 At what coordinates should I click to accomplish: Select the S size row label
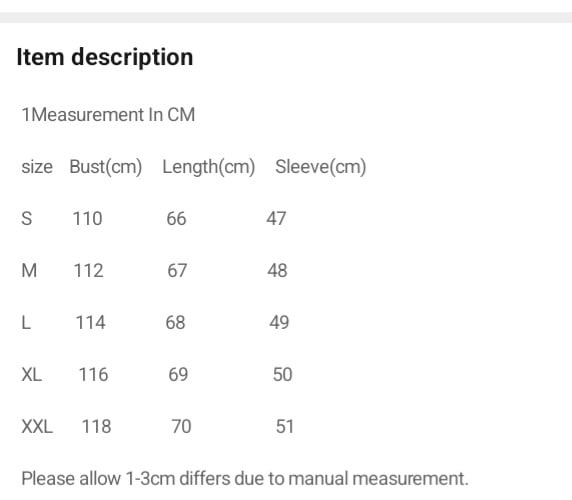(27, 219)
